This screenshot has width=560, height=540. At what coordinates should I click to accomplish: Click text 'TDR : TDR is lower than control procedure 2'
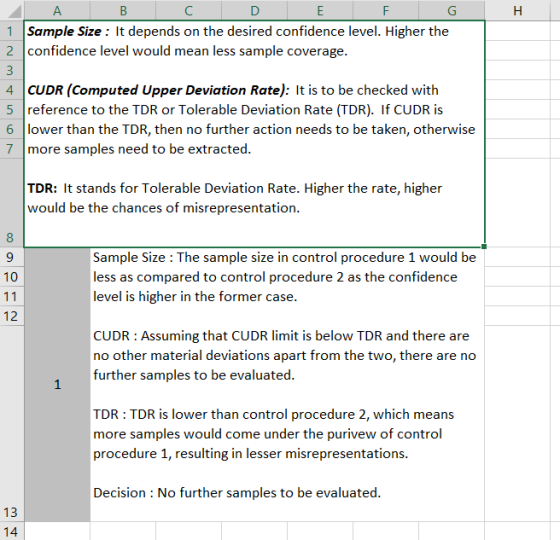coord(231,415)
